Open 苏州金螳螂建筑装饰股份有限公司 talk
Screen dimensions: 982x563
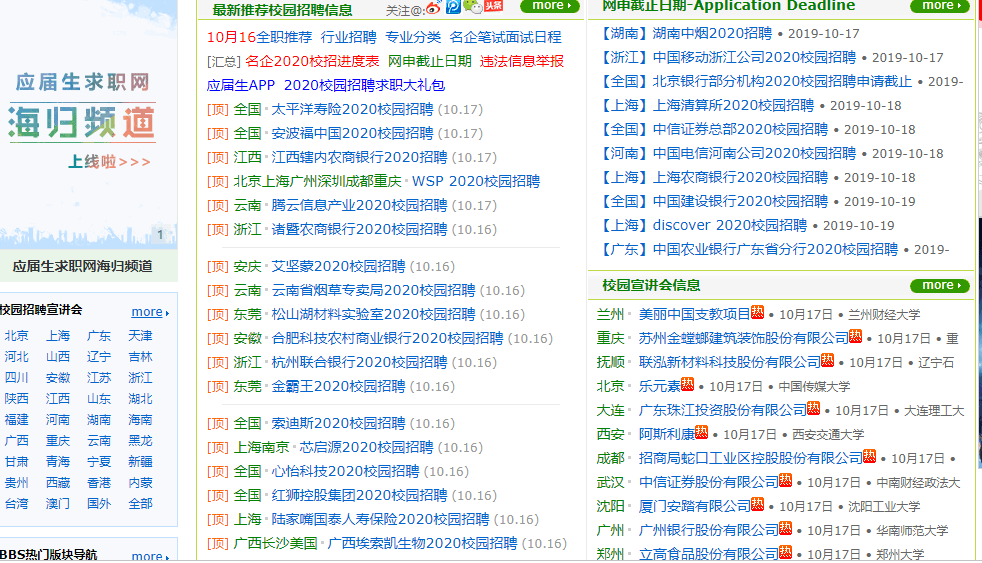tap(743, 339)
